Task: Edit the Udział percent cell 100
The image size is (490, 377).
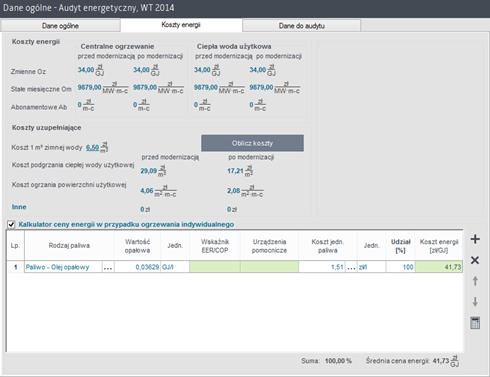Action: (x=400, y=267)
